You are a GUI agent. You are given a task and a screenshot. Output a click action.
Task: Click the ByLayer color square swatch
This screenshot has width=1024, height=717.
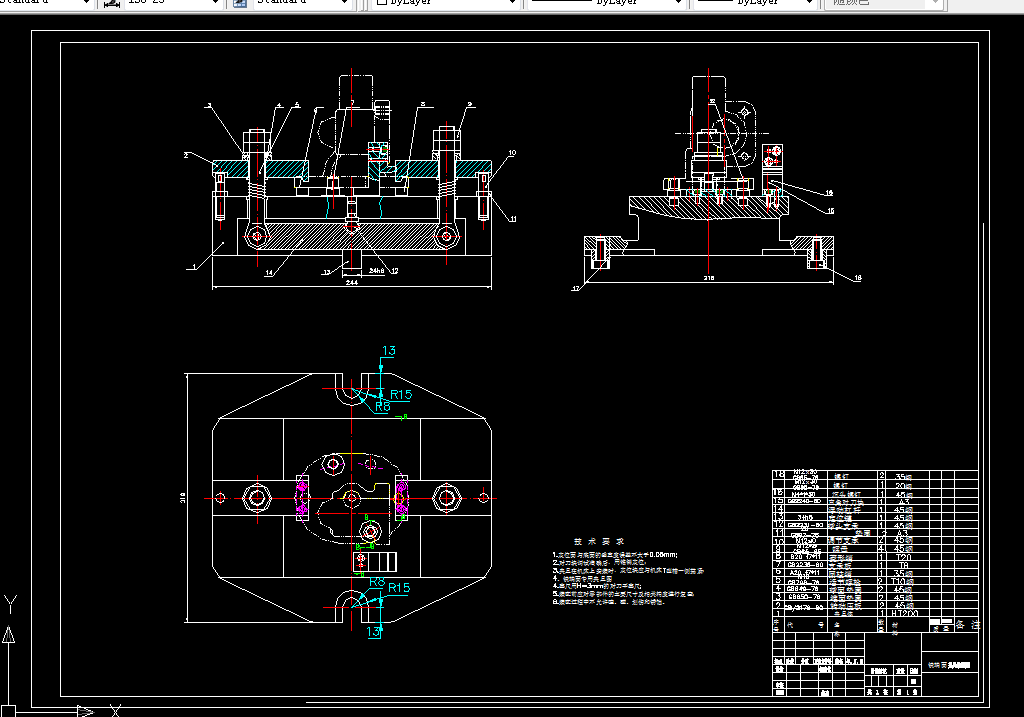click(381, 3)
